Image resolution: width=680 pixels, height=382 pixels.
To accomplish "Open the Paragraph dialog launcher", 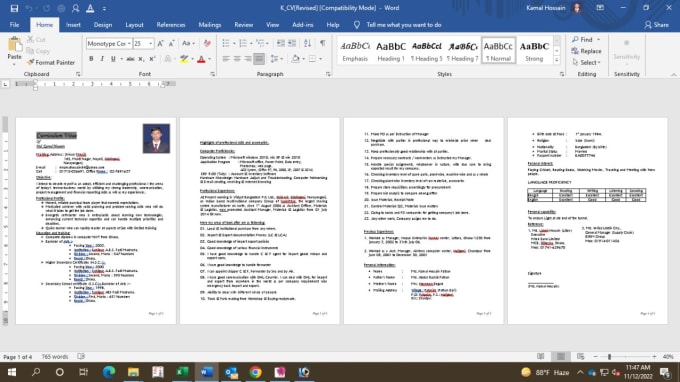I will click(x=328, y=74).
